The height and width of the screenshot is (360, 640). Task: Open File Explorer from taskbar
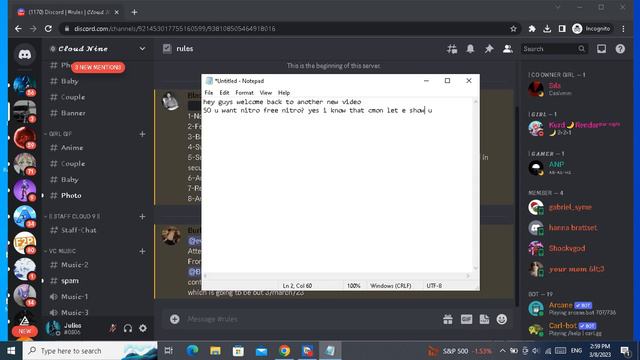pyautogui.click(x=215, y=351)
